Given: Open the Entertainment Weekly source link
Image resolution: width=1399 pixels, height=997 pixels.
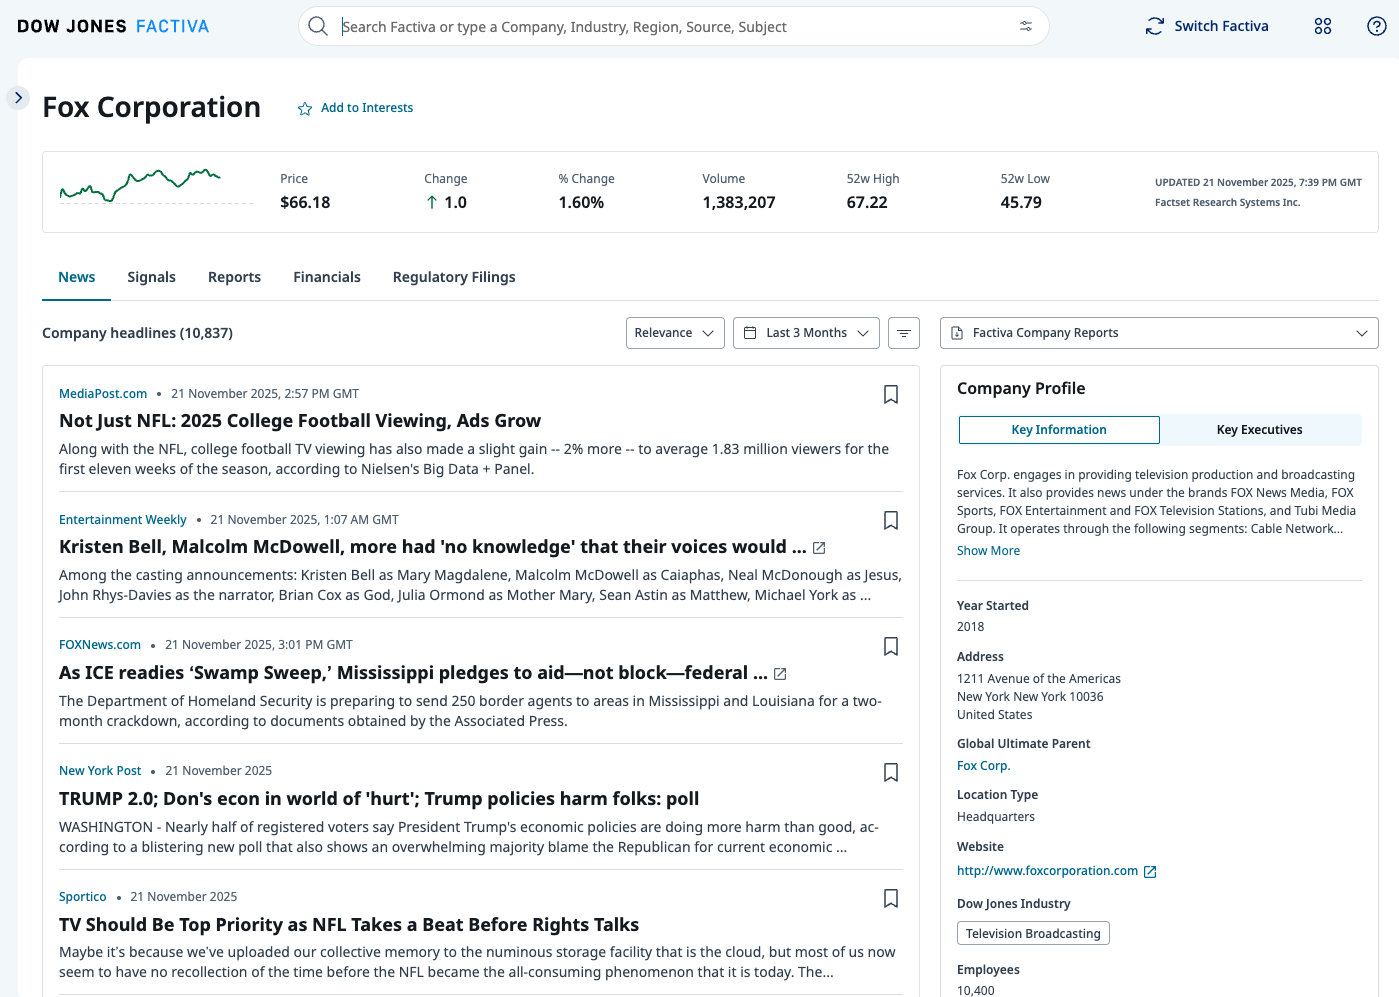Looking at the screenshot, I should [x=123, y=520].
